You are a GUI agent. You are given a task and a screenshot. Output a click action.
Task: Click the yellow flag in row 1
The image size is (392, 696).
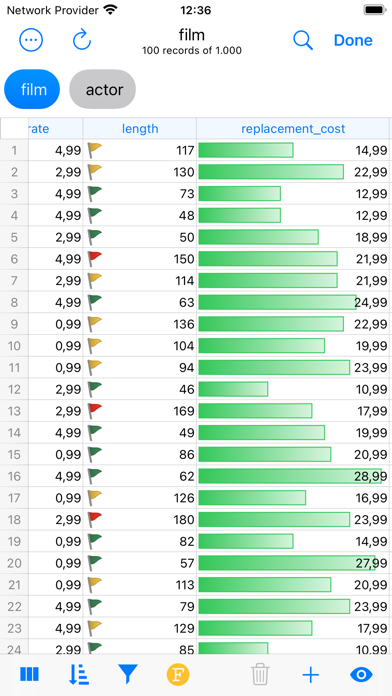point(95,150)
